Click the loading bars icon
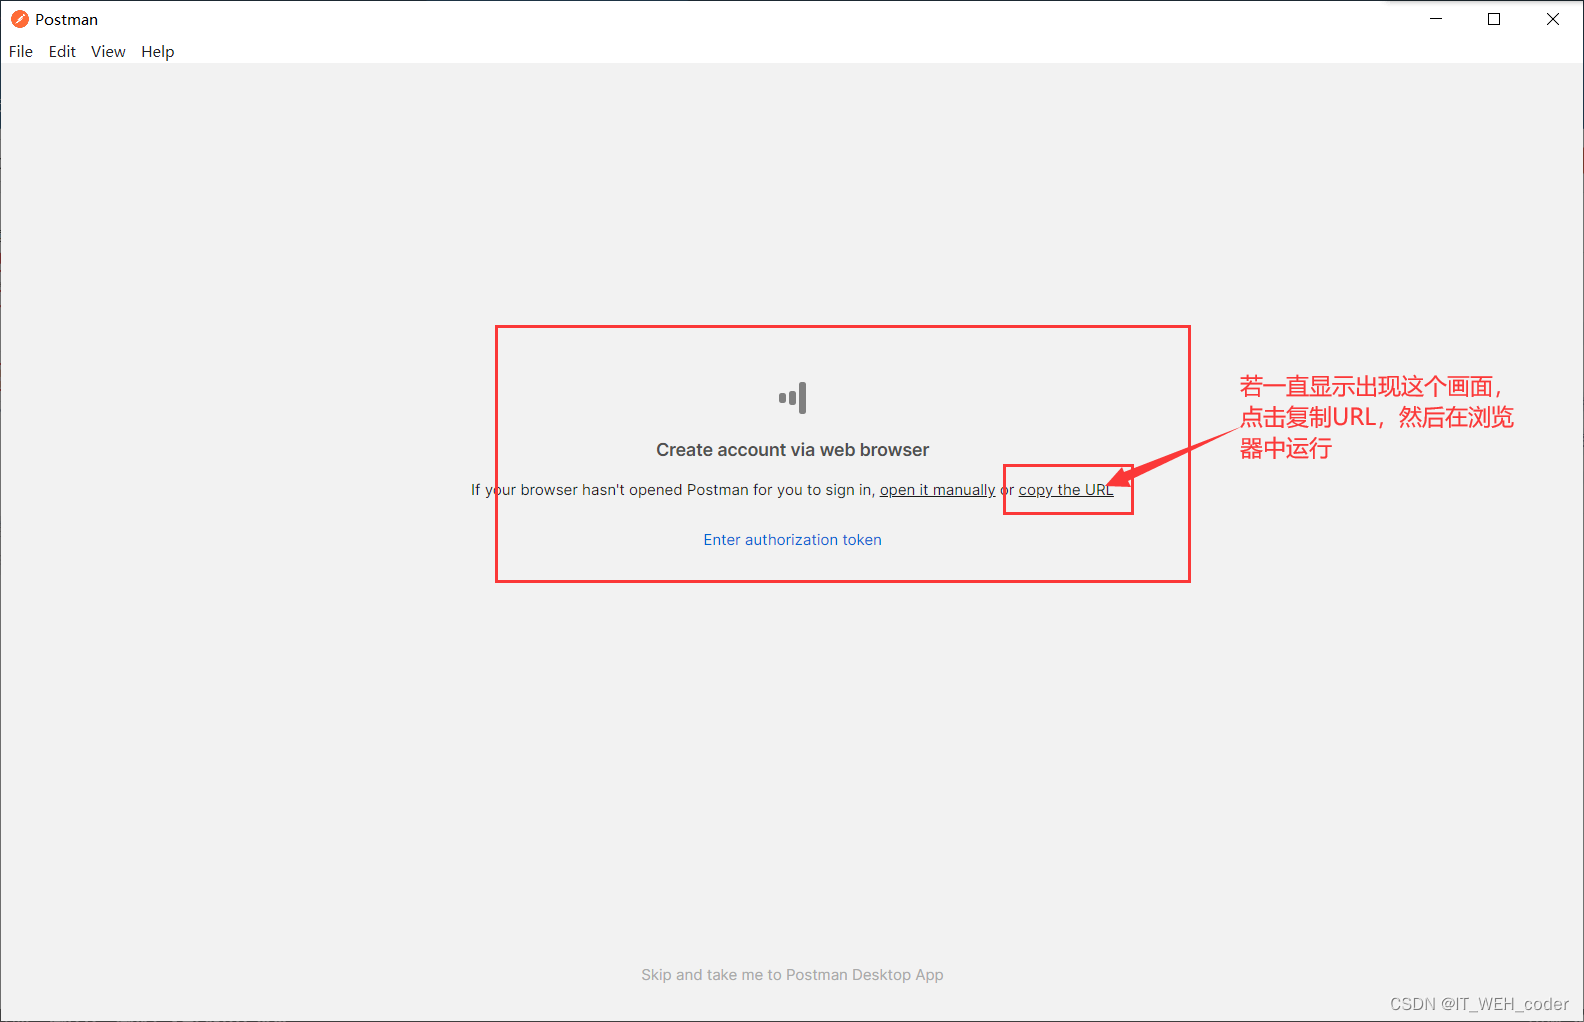 coord(792,398)
